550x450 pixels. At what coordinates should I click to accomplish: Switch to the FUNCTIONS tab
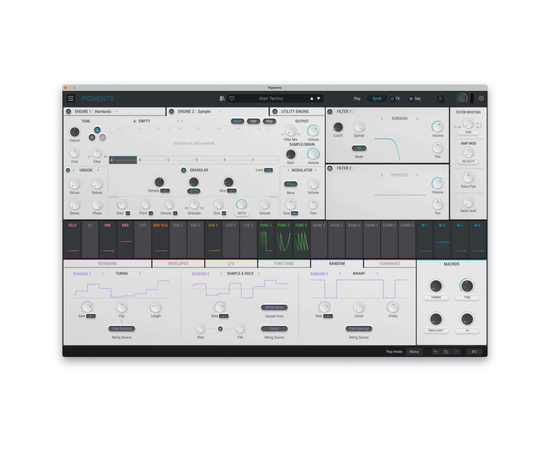(284, 263)
